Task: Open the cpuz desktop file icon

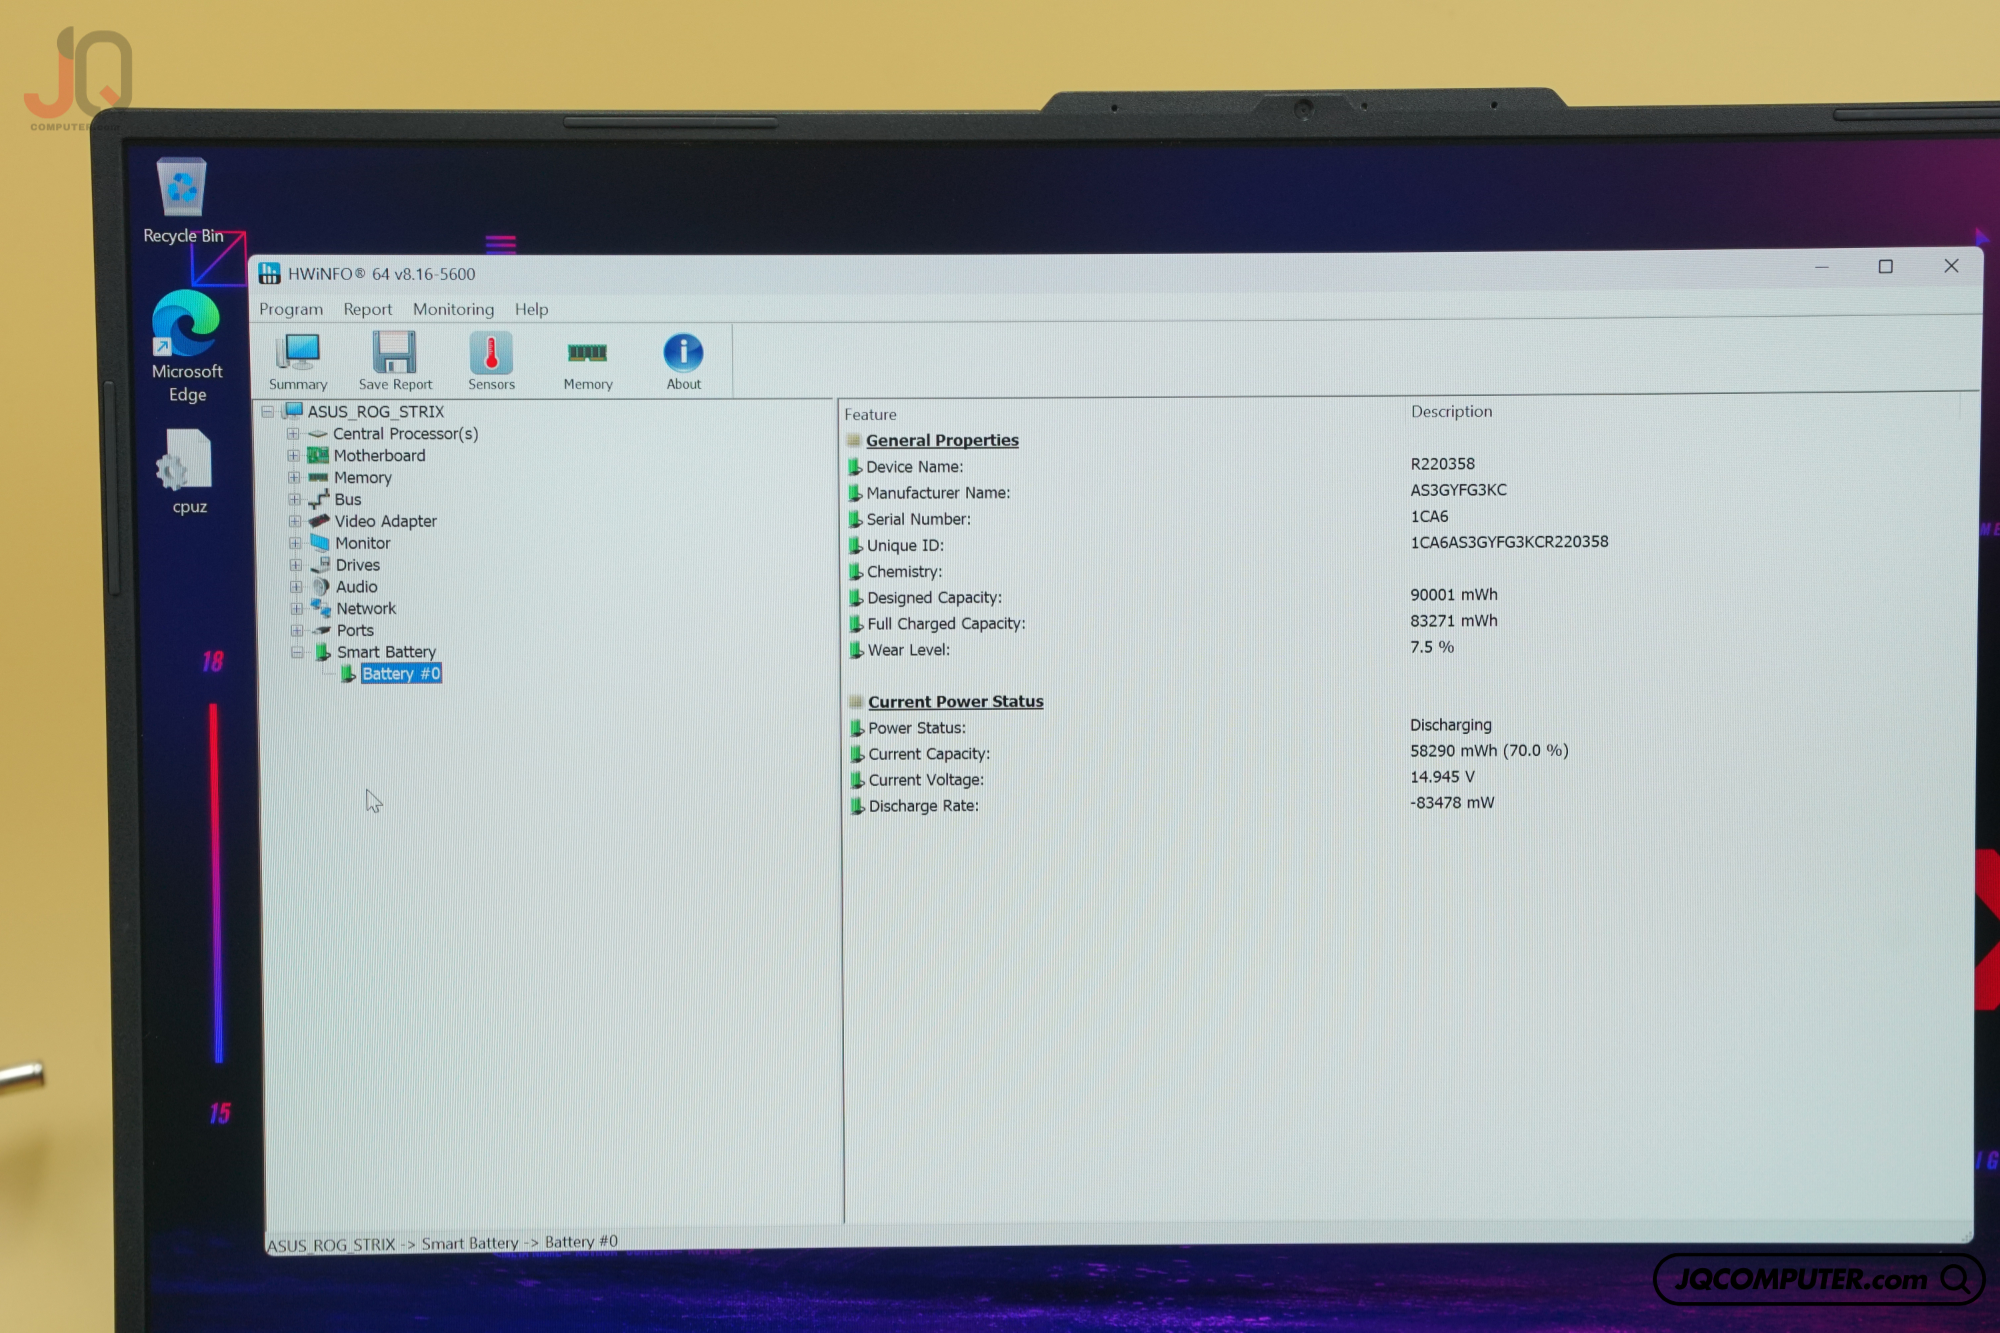Action: click(188, 472)
